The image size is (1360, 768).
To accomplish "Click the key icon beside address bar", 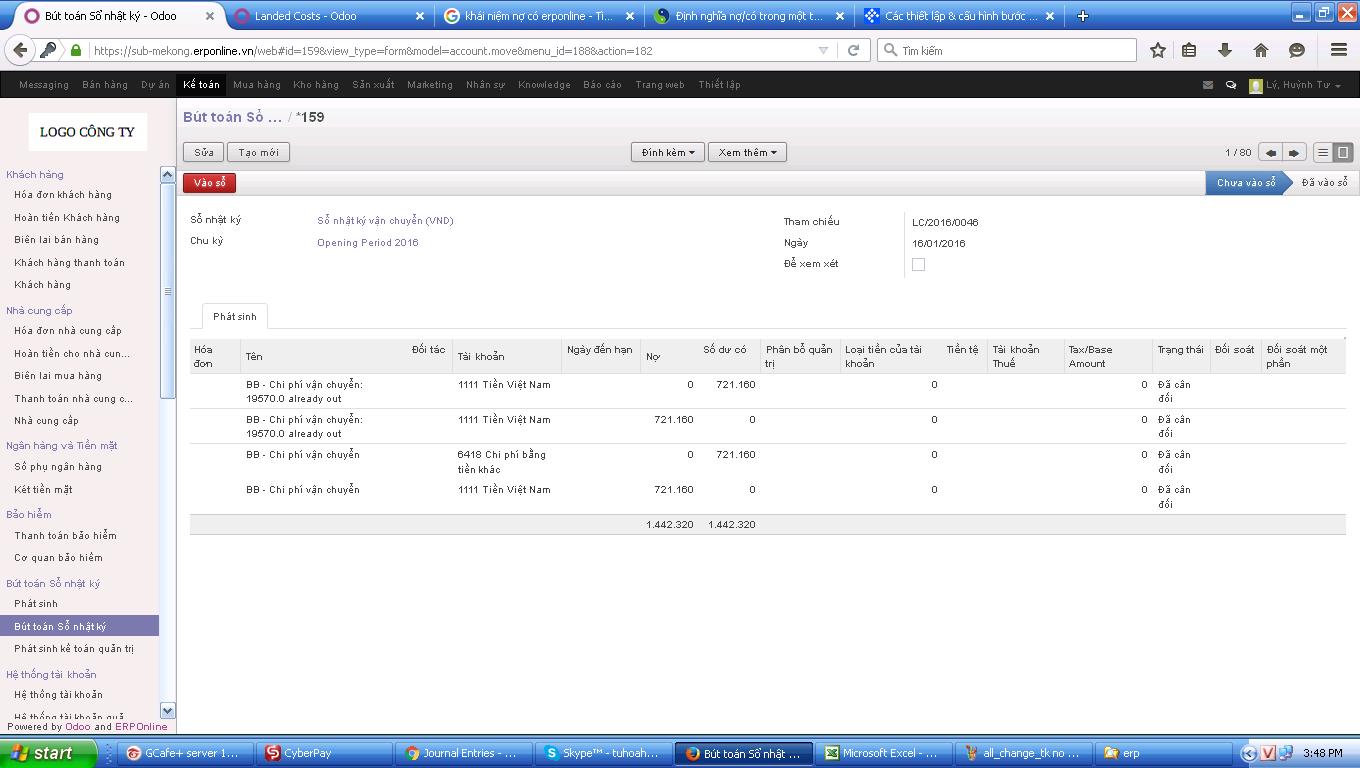I will (48, 50).
